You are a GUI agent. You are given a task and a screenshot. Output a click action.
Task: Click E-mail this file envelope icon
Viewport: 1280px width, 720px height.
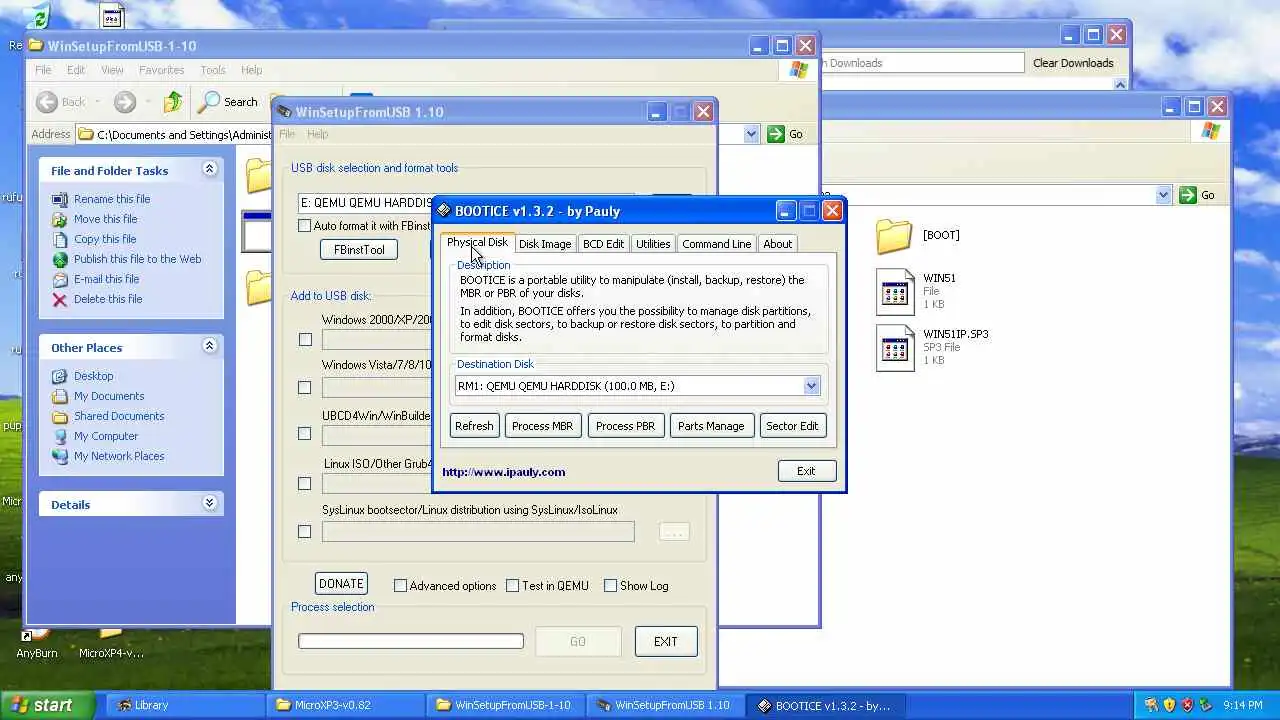(x=60, y=279)
